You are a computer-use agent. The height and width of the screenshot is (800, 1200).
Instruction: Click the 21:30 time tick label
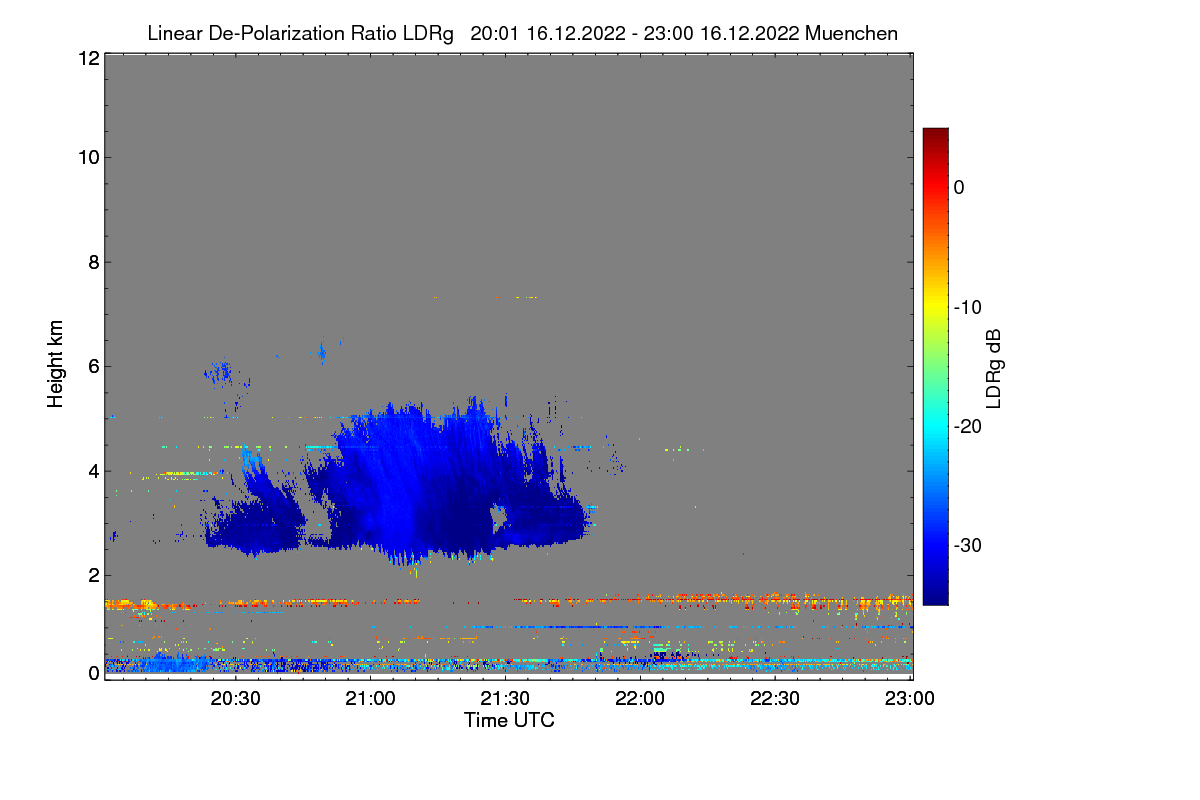(x=506, y=699)
